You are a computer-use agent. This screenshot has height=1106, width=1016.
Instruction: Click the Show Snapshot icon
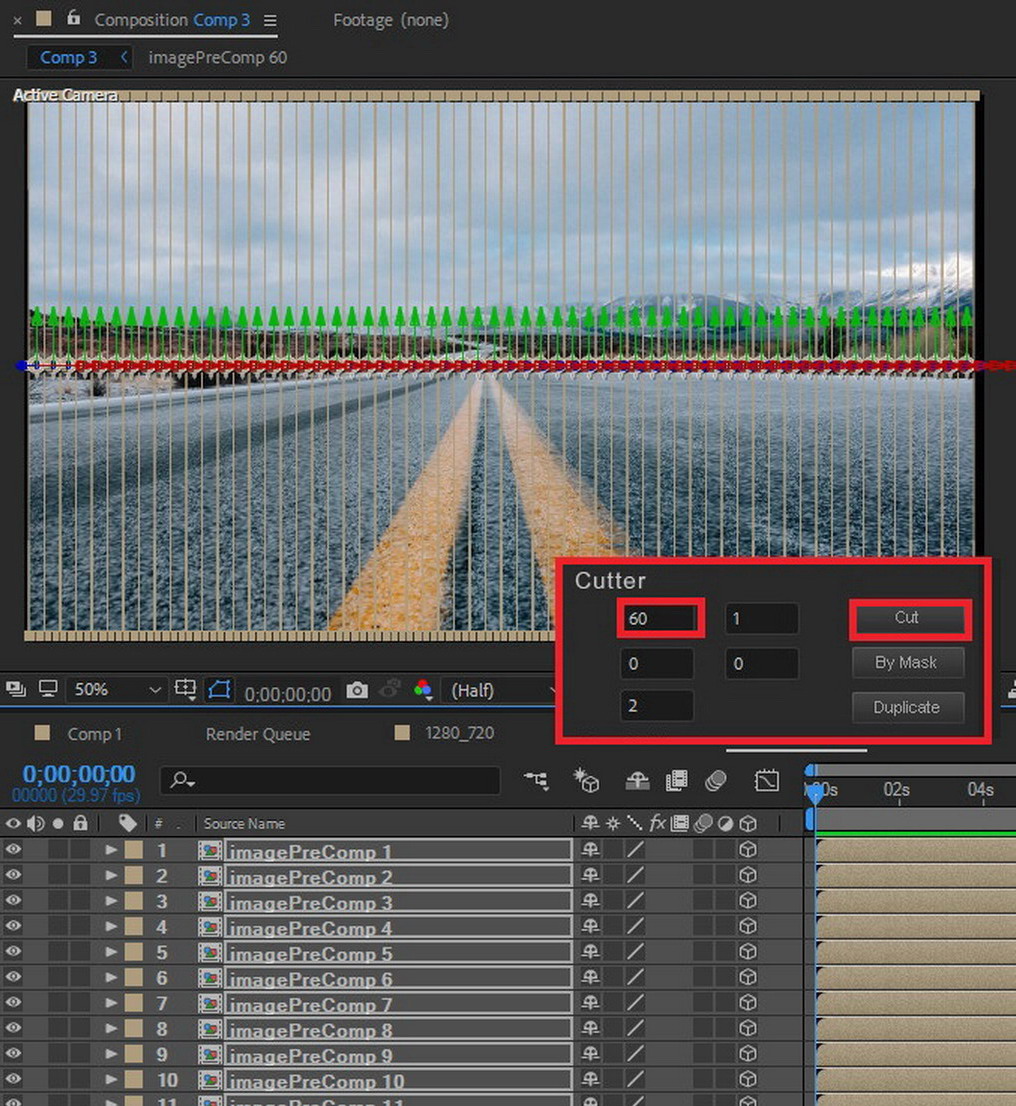(390, 689)
